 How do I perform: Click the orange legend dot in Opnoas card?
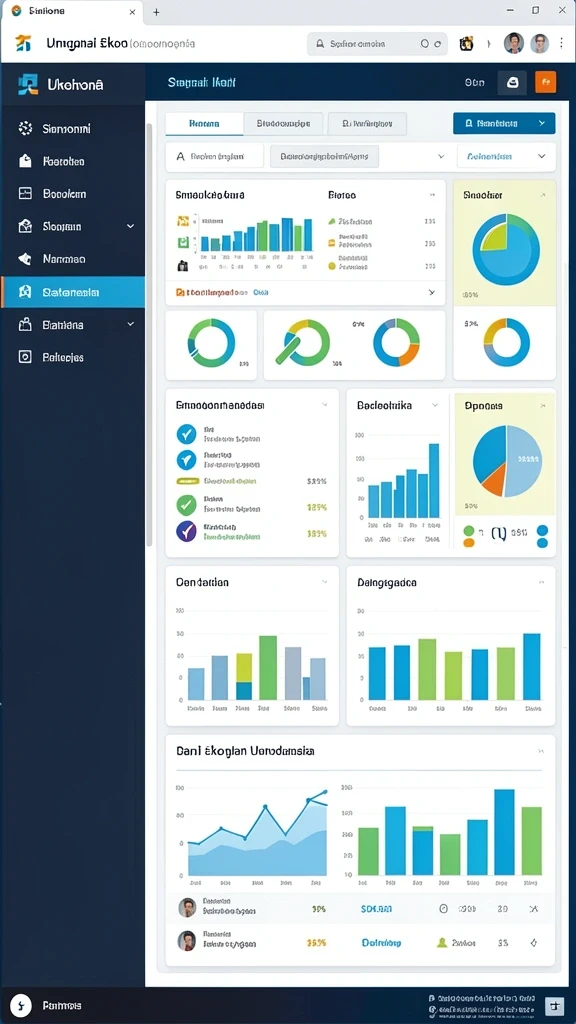[469, 543]
